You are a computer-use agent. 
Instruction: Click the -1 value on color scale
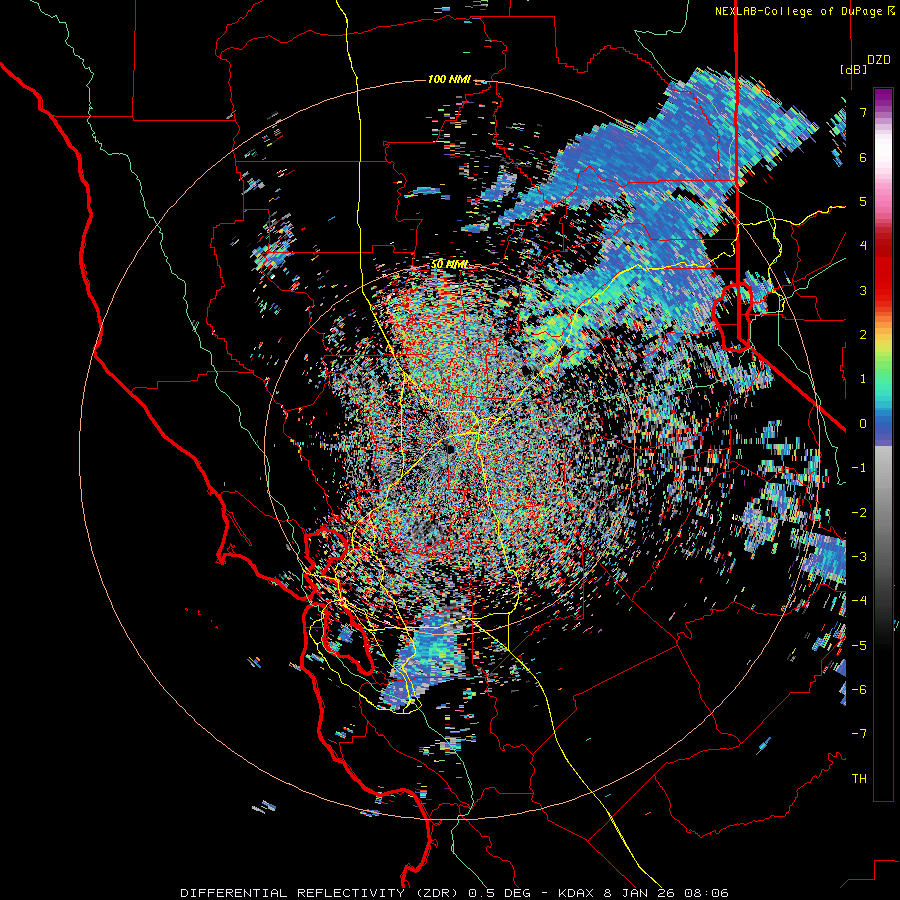click(859, 468)
